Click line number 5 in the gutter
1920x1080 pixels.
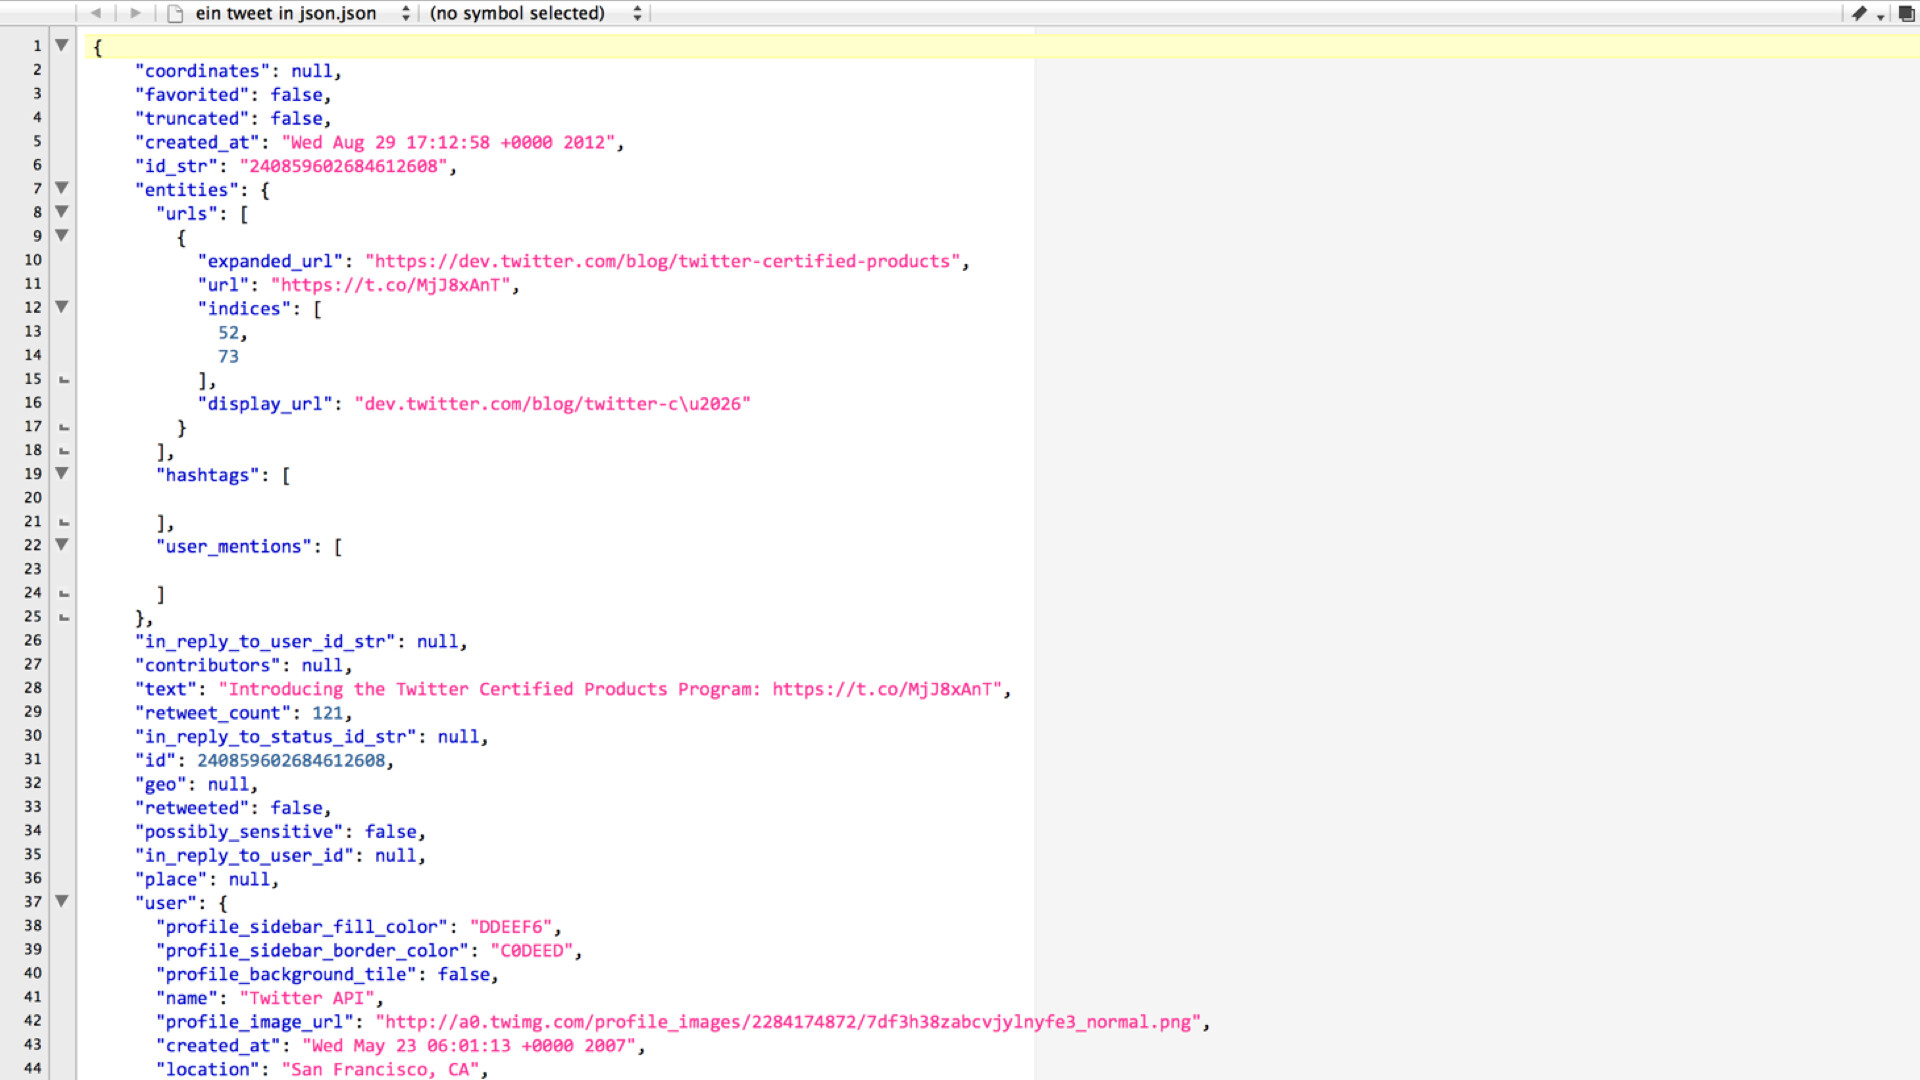tap(37, 141)
